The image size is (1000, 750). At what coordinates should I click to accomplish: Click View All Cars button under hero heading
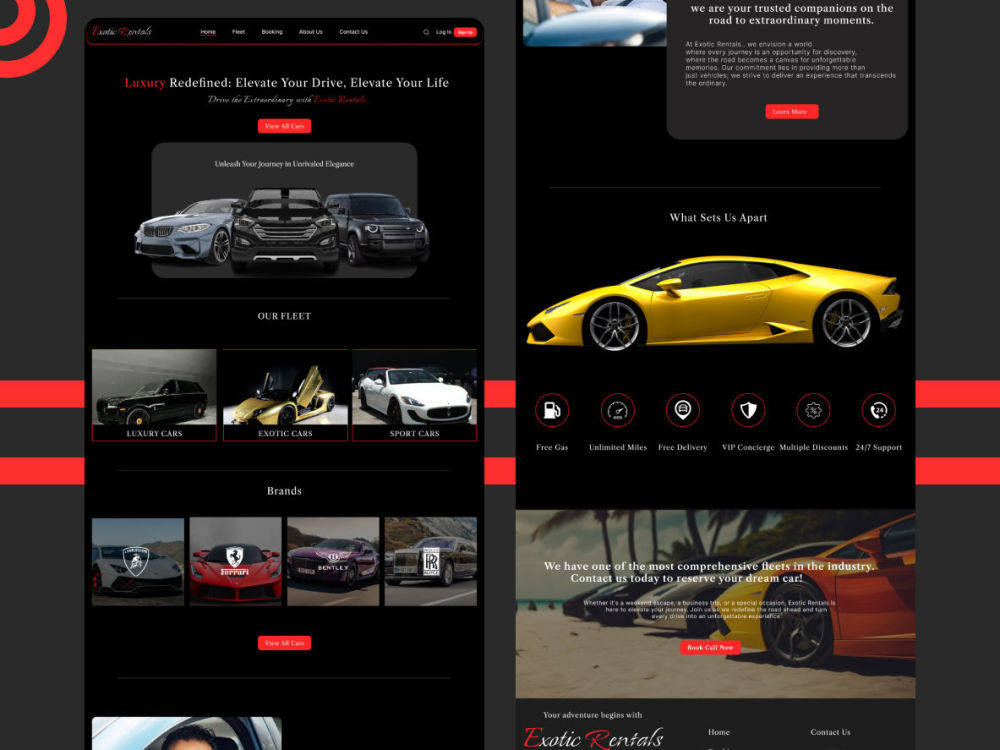(x=284, y=126)
